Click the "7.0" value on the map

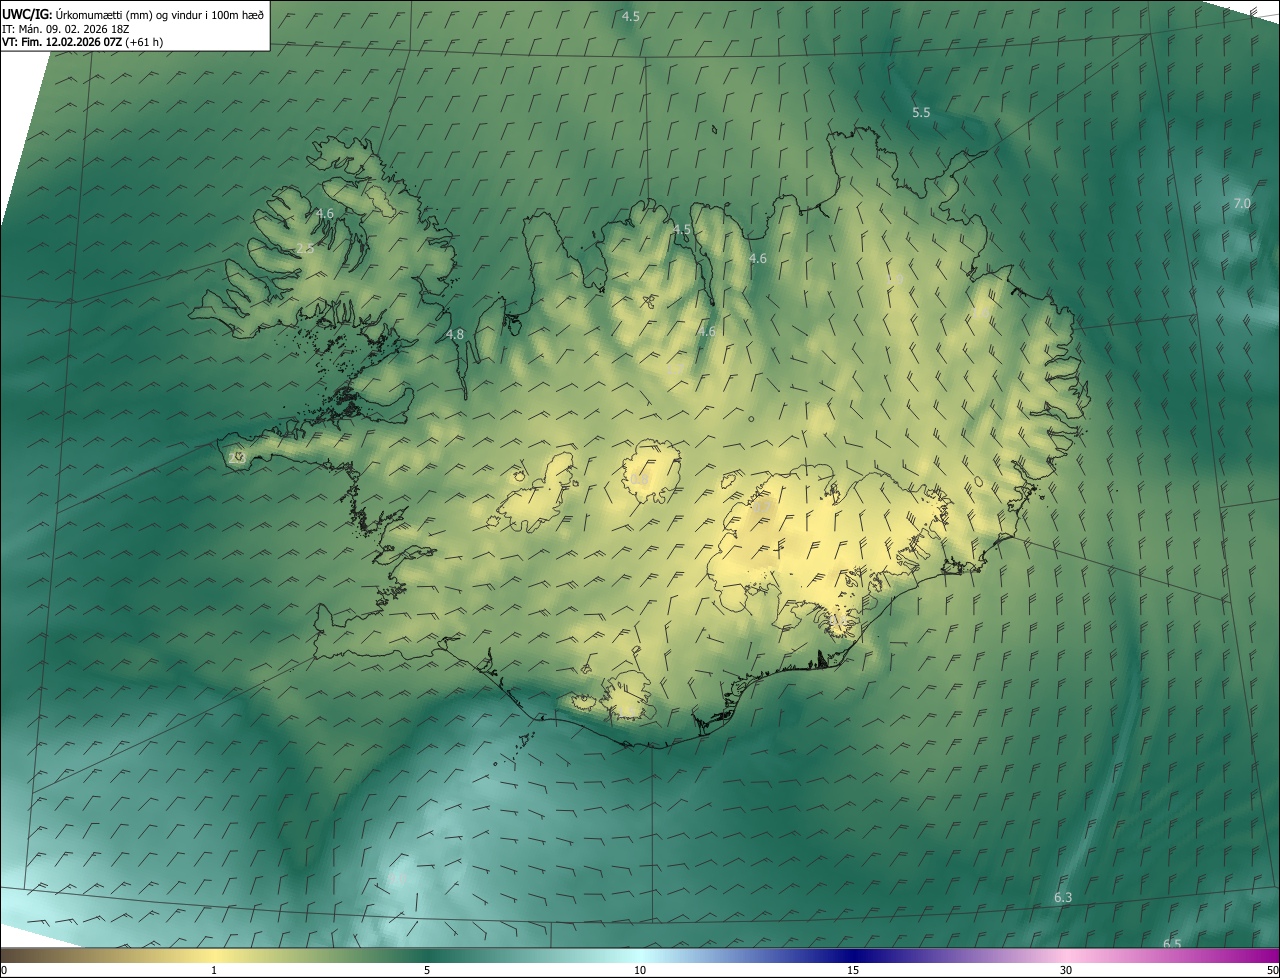point(1242,203)
